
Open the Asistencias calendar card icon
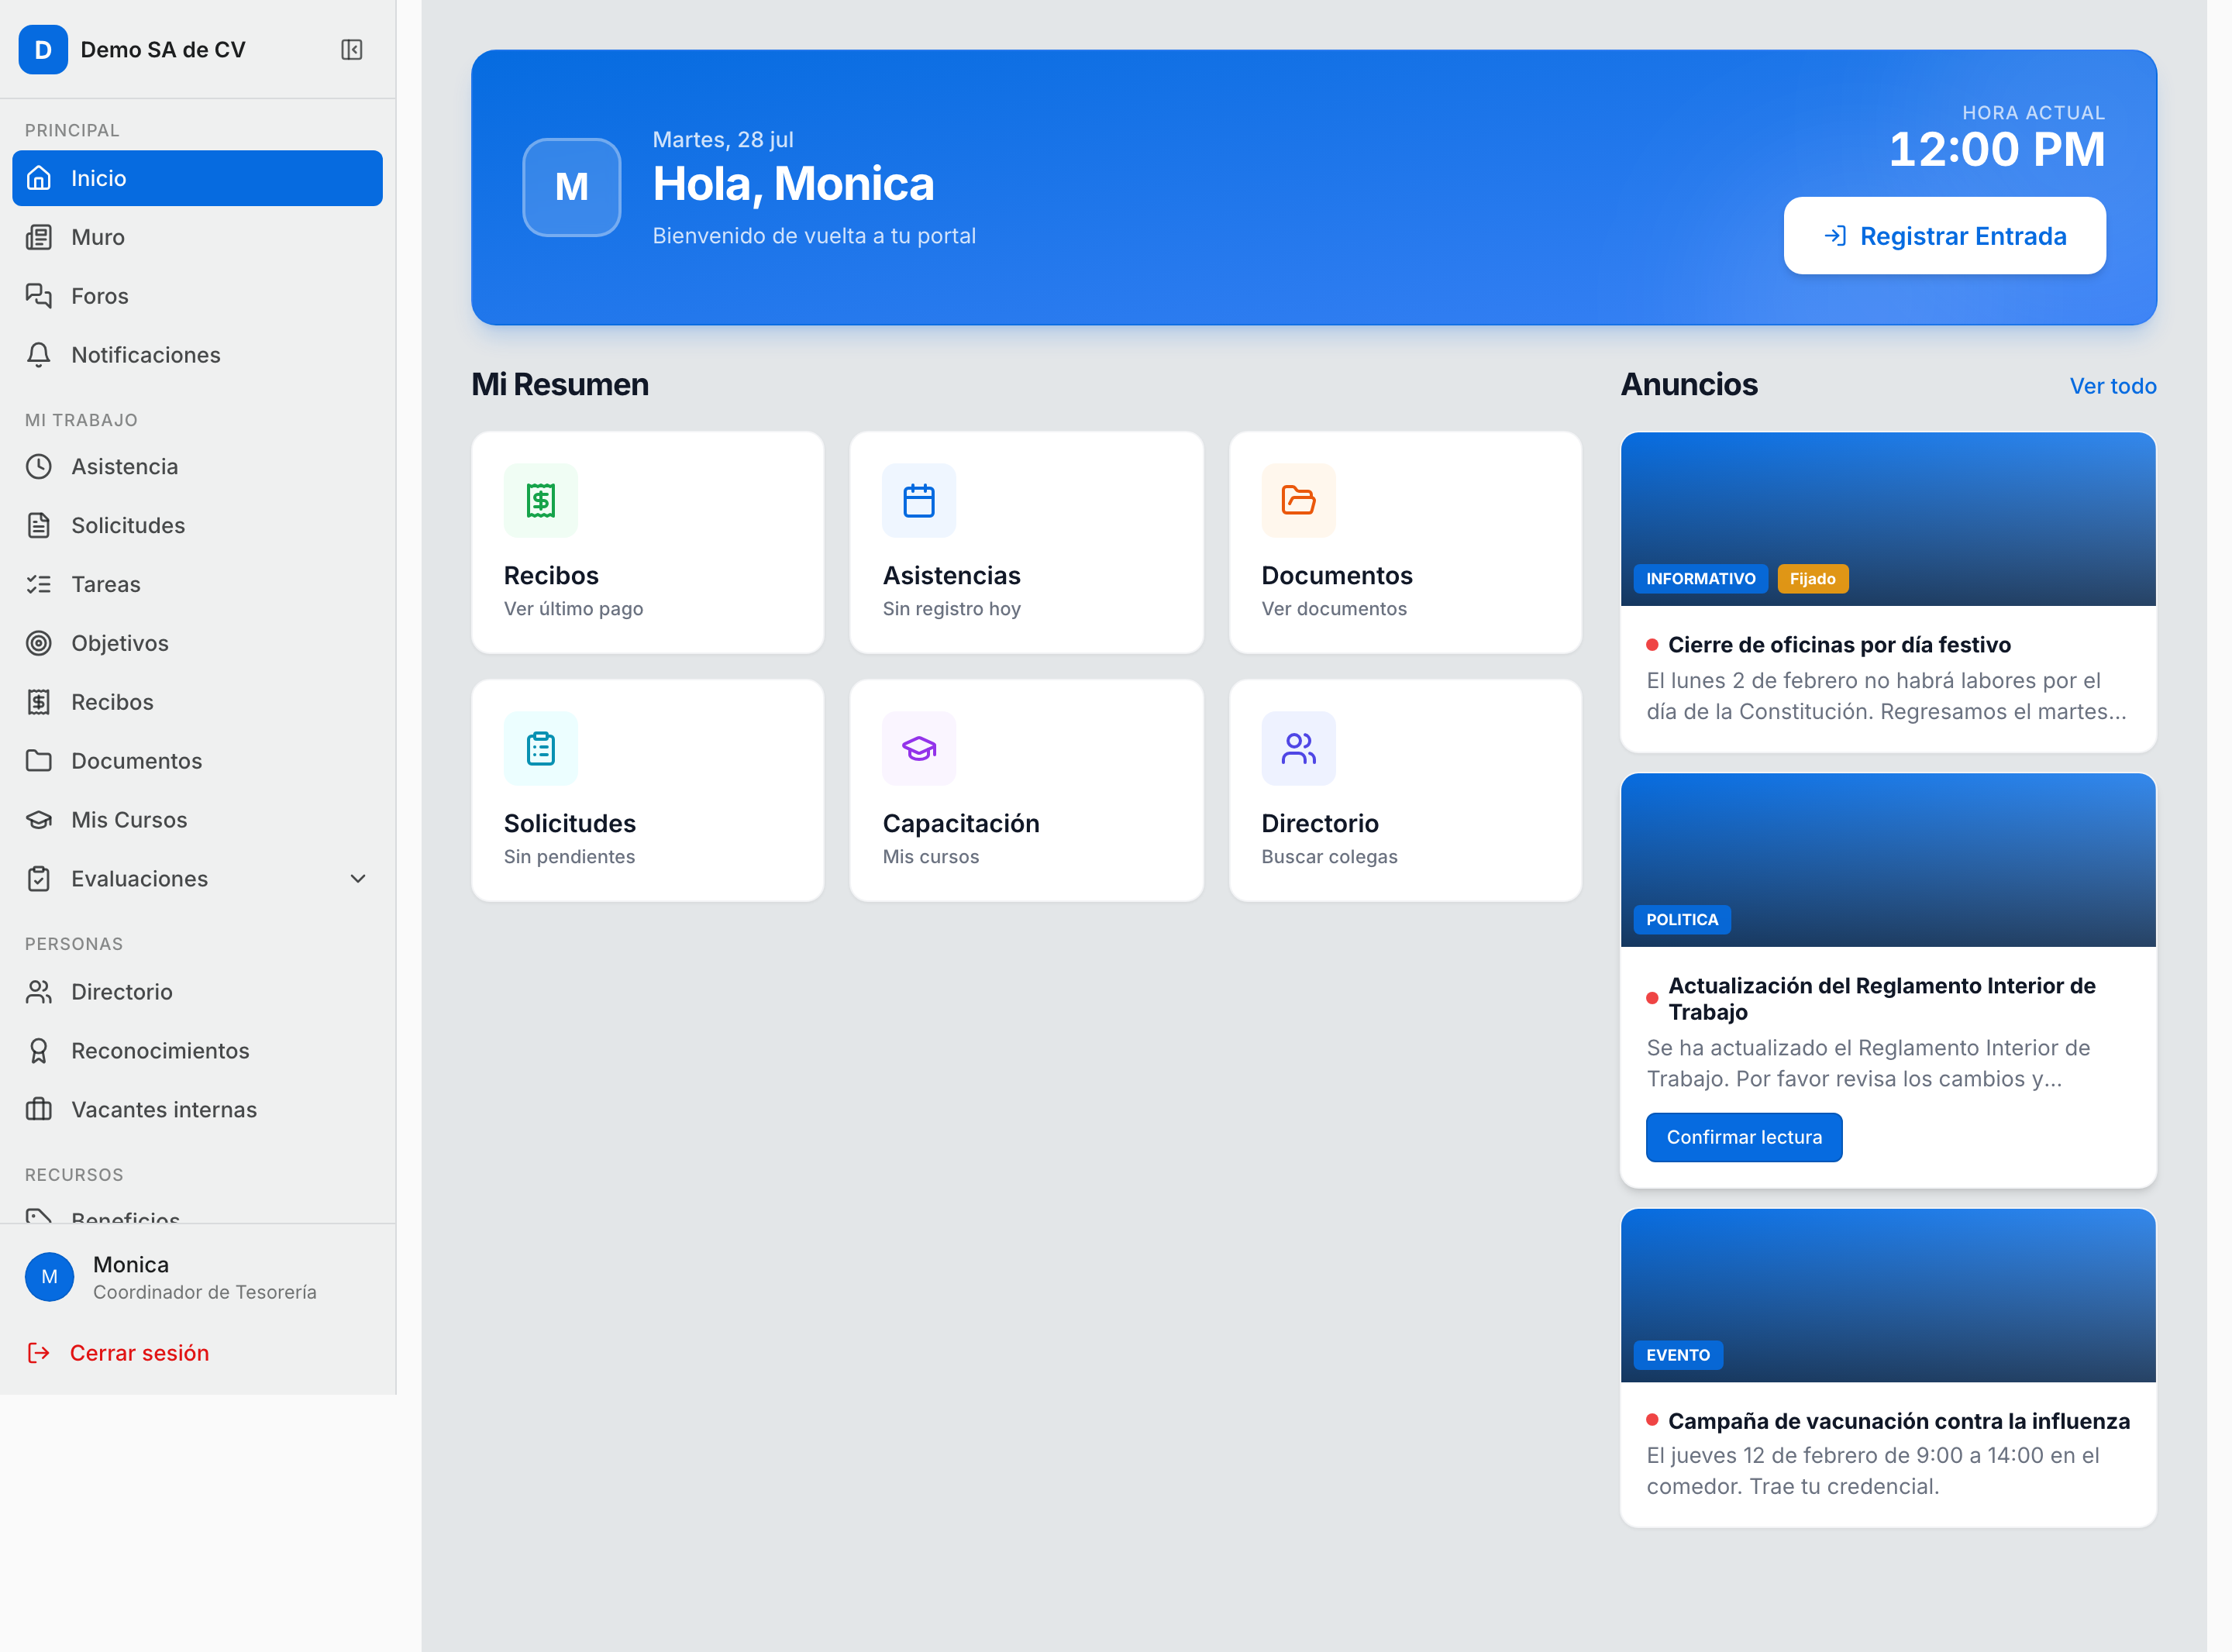[919, 500]
